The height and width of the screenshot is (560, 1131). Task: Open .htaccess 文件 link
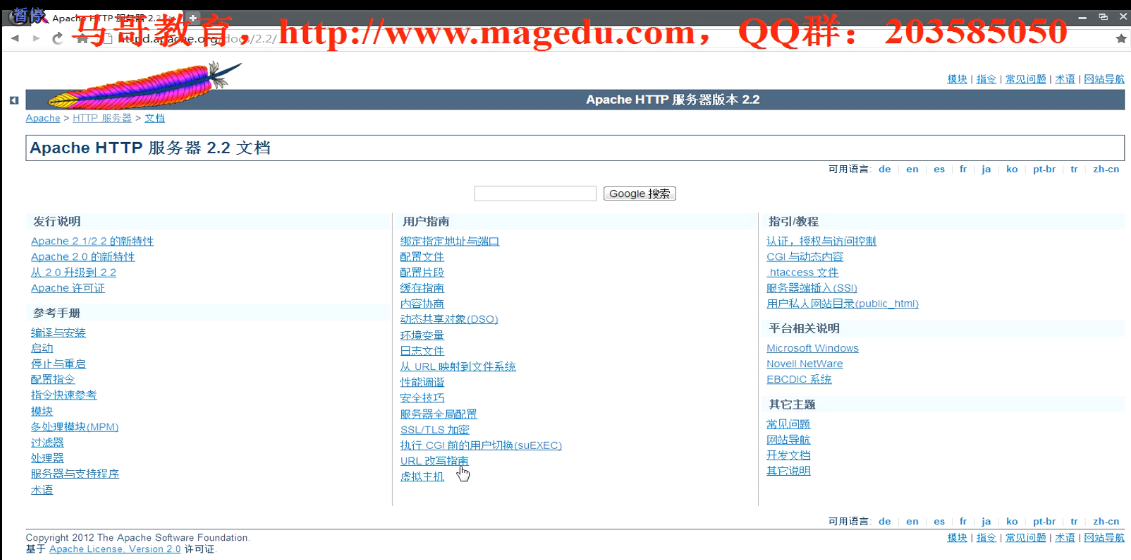[803, 273]
